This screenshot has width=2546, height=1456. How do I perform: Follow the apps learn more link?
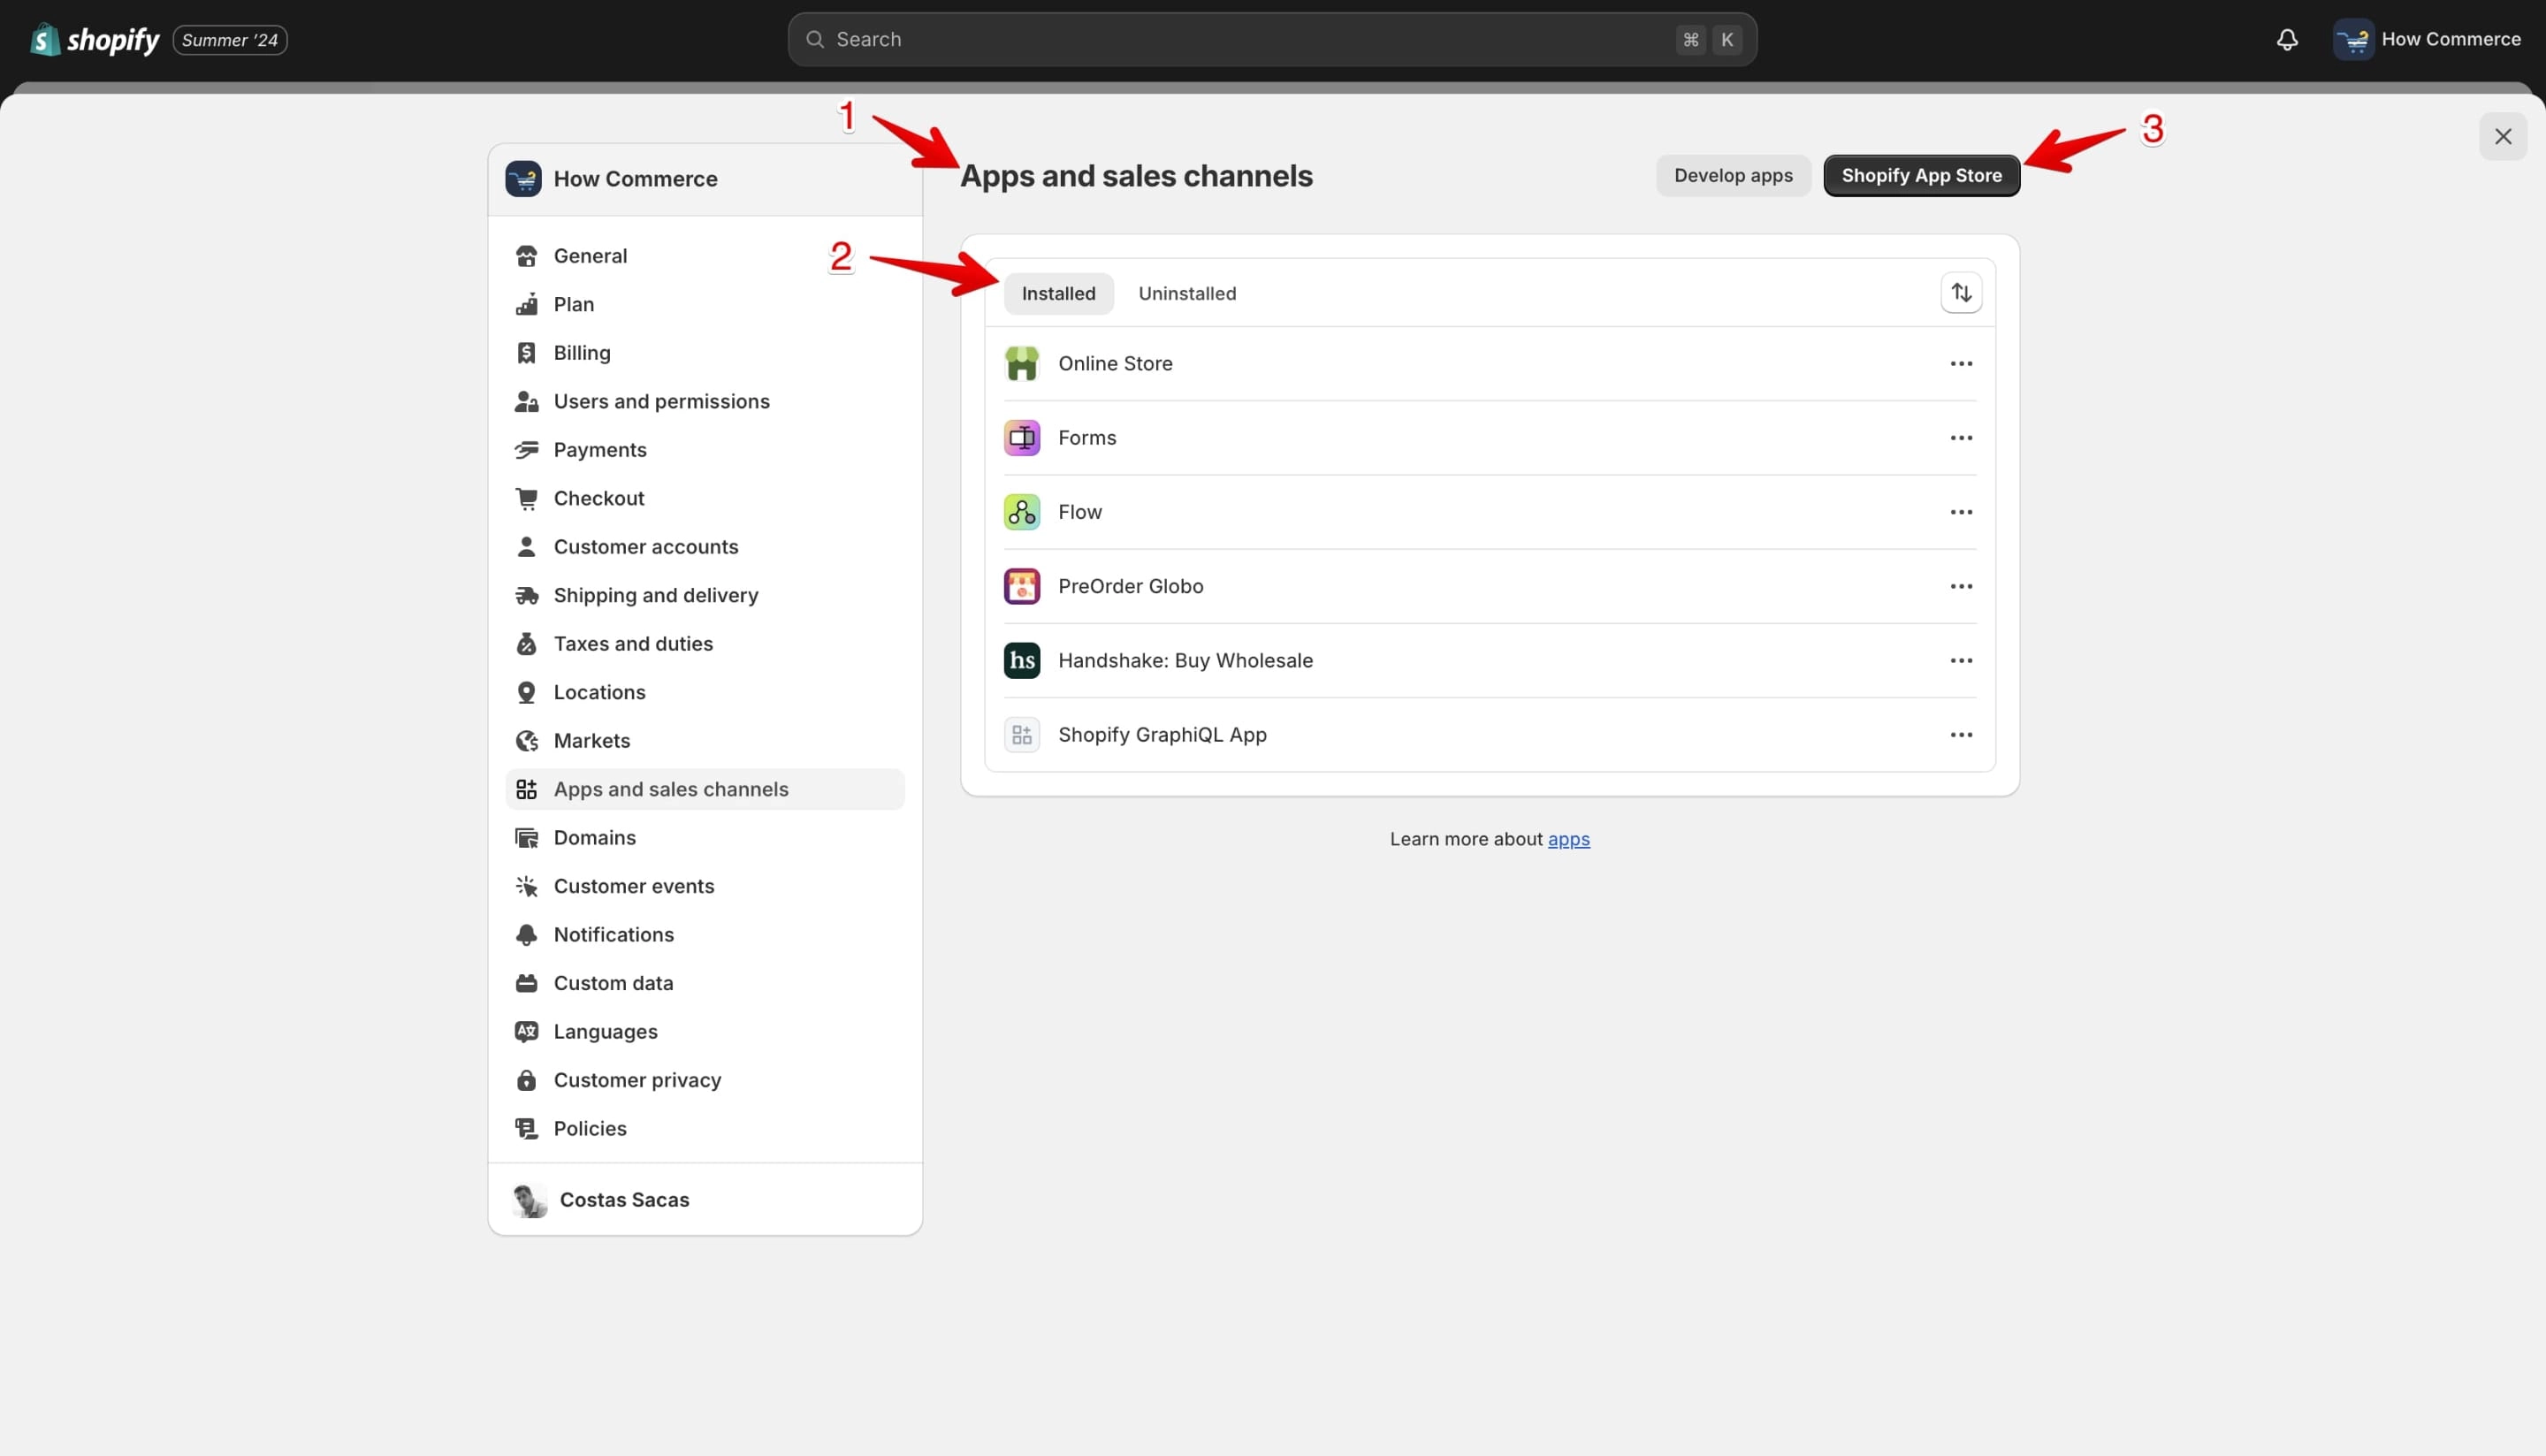click(x=1568, y=840)
